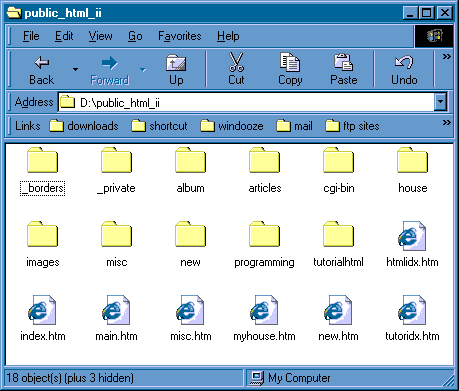
Task: Select the album folder
Action: [190, 171]
